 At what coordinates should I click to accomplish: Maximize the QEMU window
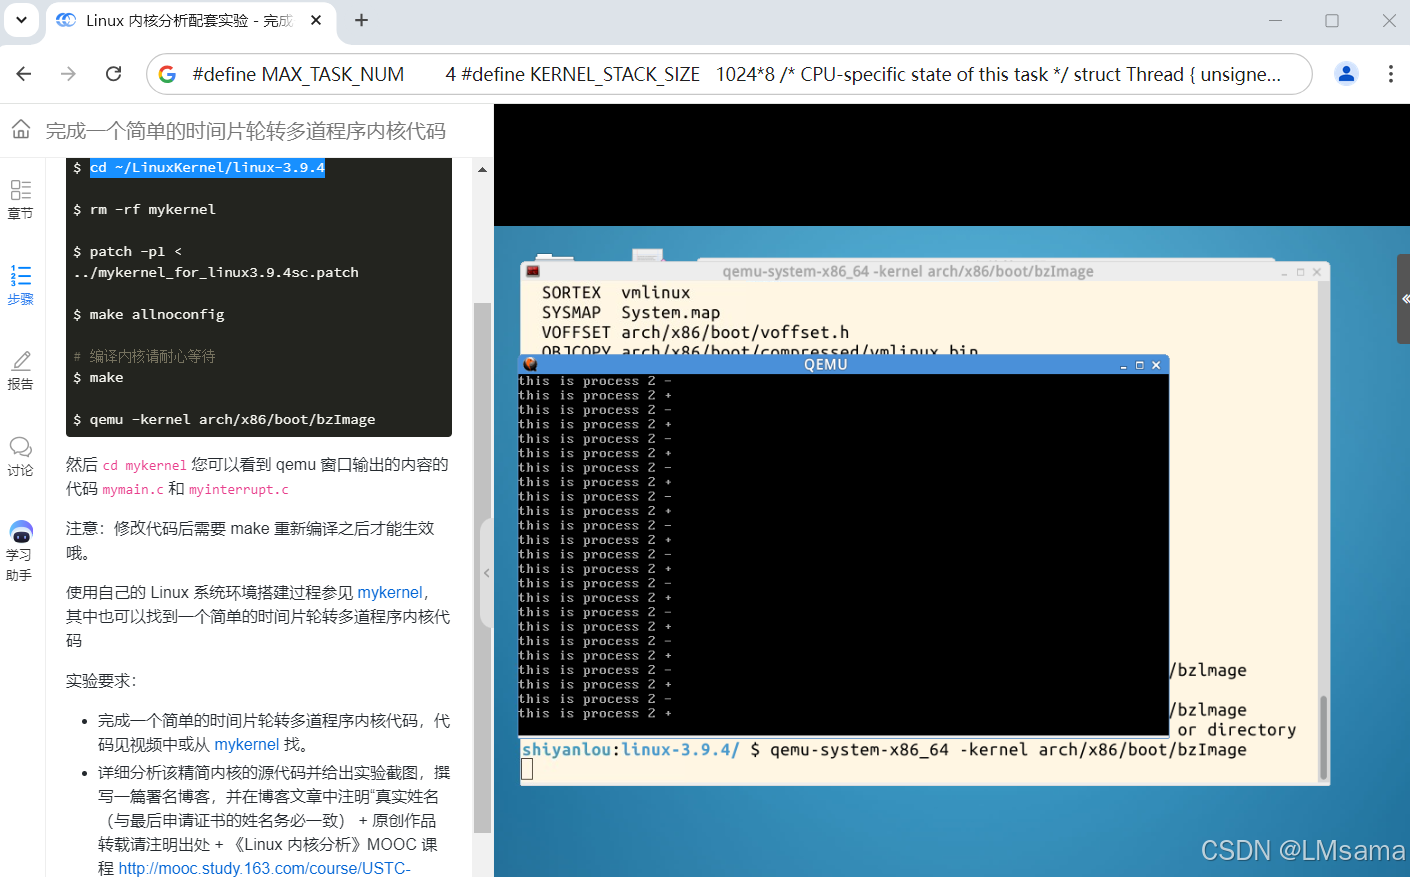pos(1139,365)
